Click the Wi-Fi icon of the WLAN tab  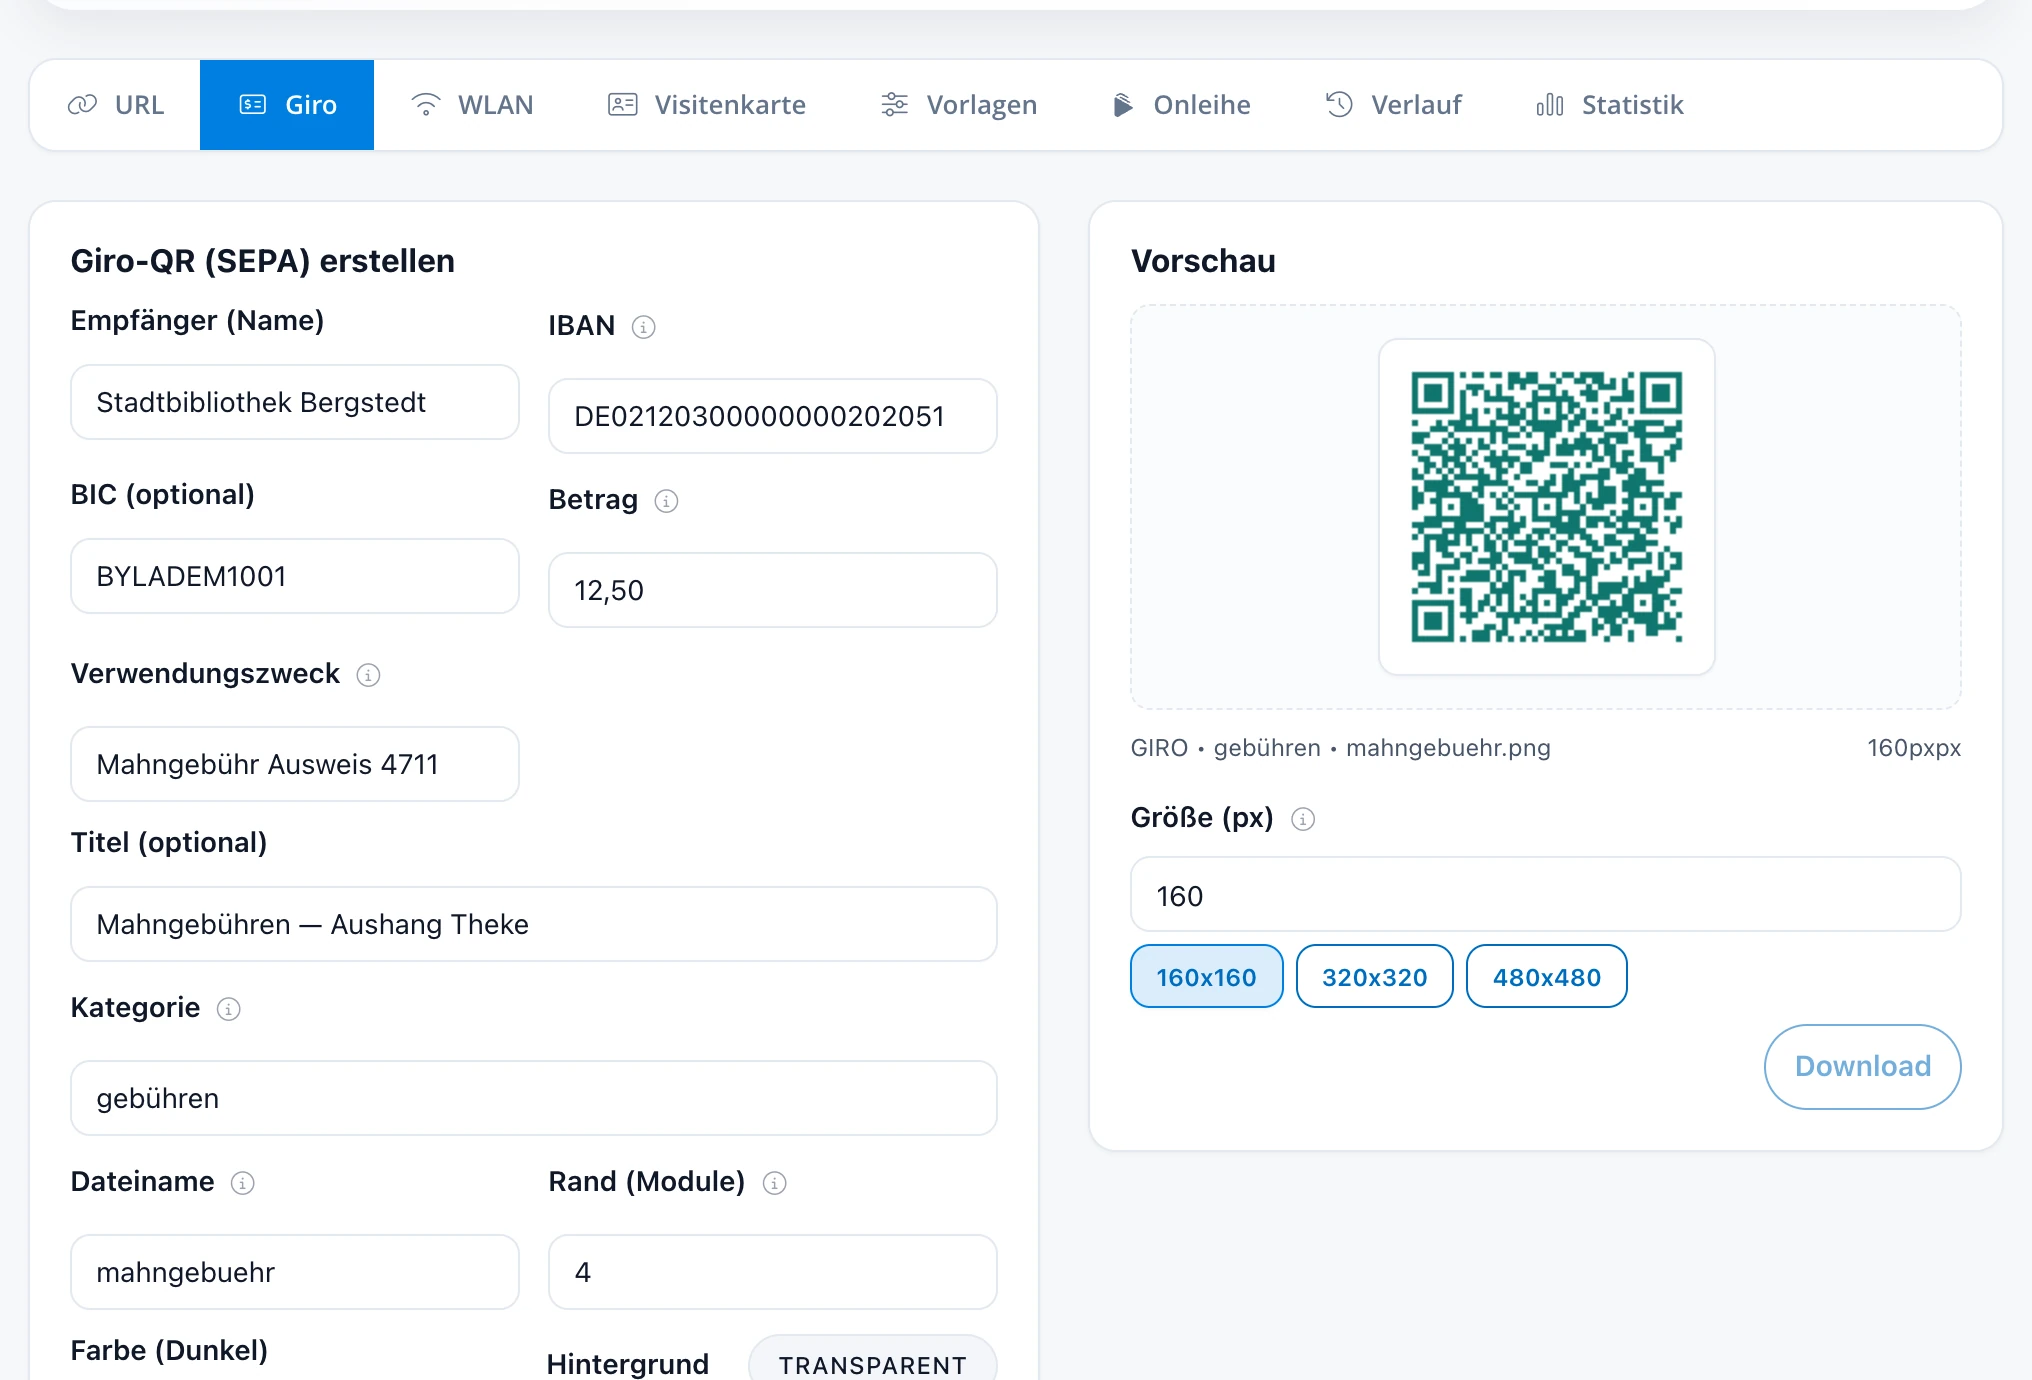426,104
